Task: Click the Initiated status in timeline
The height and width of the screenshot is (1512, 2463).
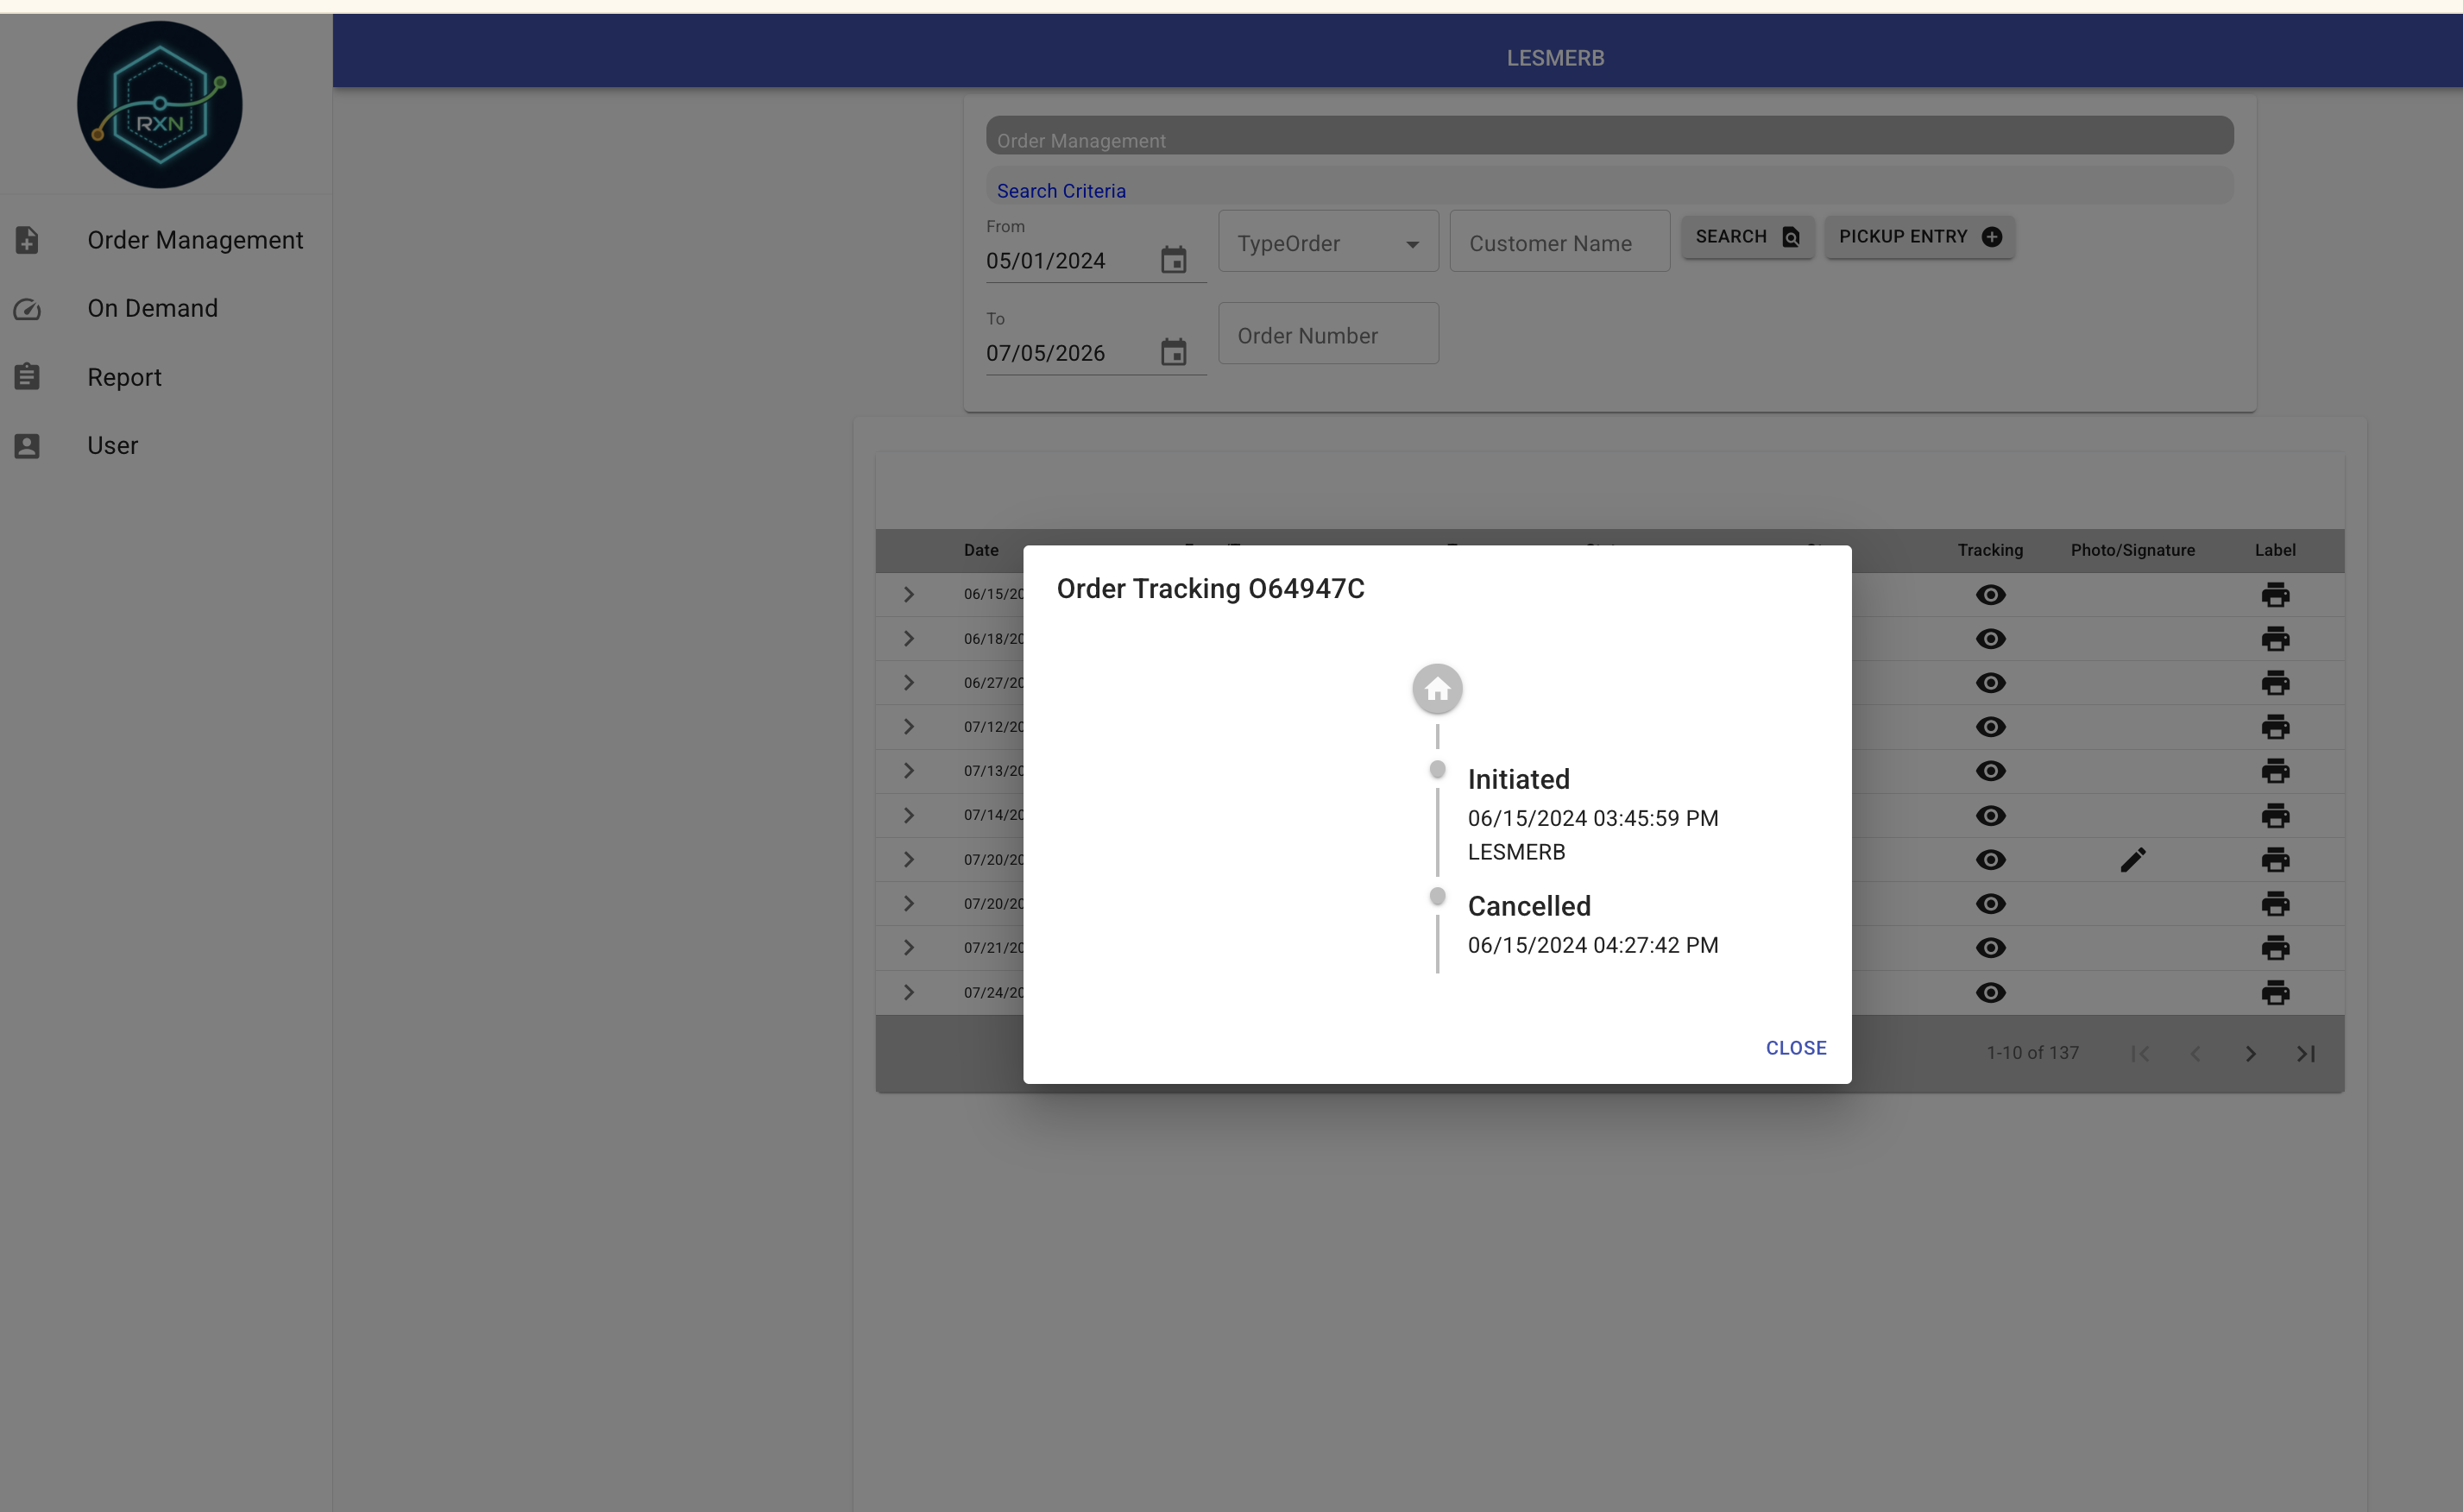Action: tap(1518, 779)
